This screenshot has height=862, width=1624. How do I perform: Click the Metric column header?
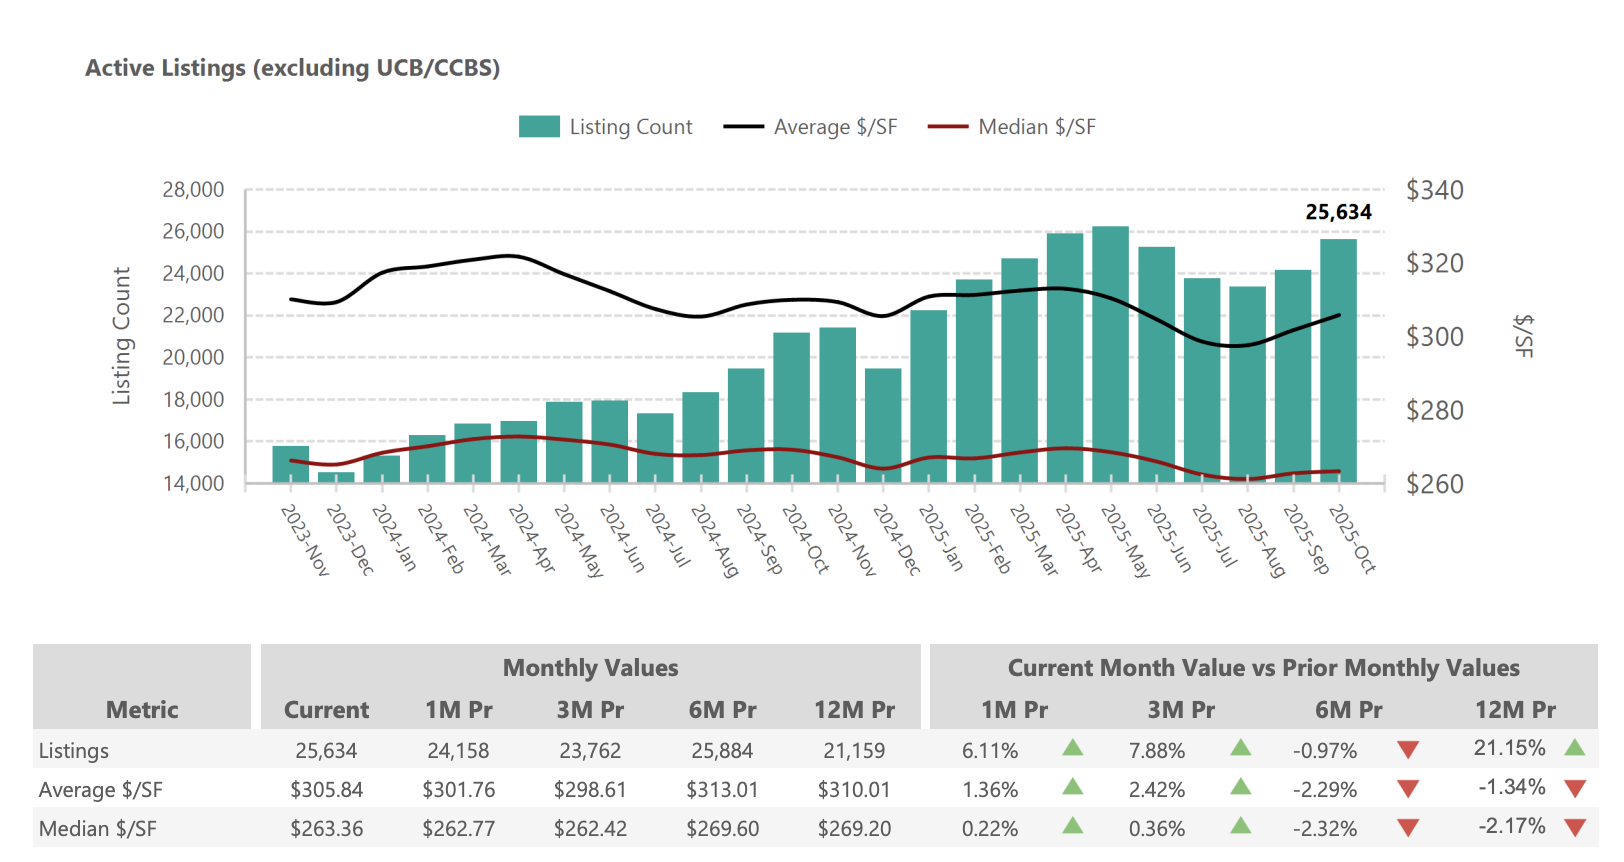(x=142, y=710)
